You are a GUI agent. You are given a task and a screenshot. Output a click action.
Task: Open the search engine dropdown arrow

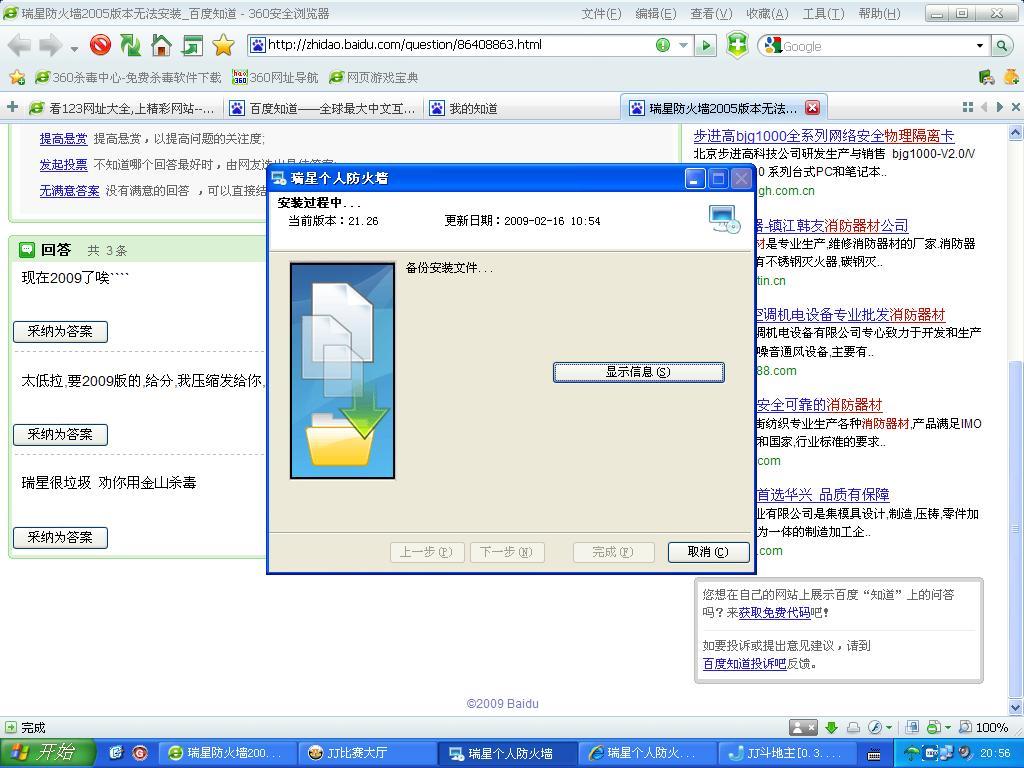(x=980, y=46)
